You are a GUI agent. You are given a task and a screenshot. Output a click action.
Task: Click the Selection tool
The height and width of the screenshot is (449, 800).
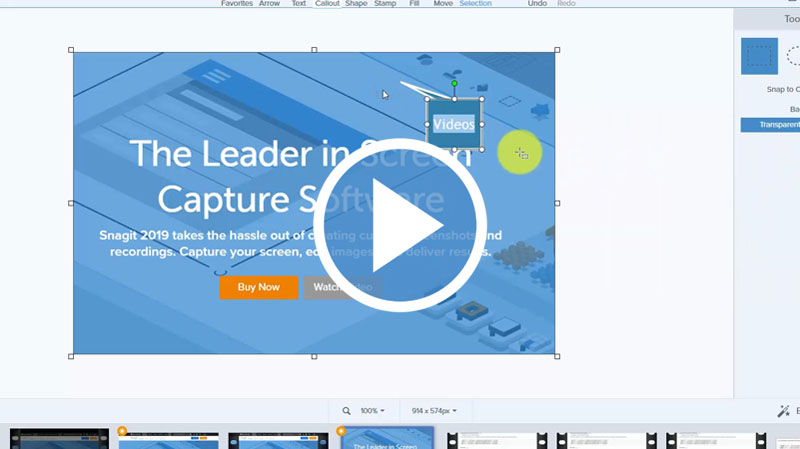pos(475,4)
